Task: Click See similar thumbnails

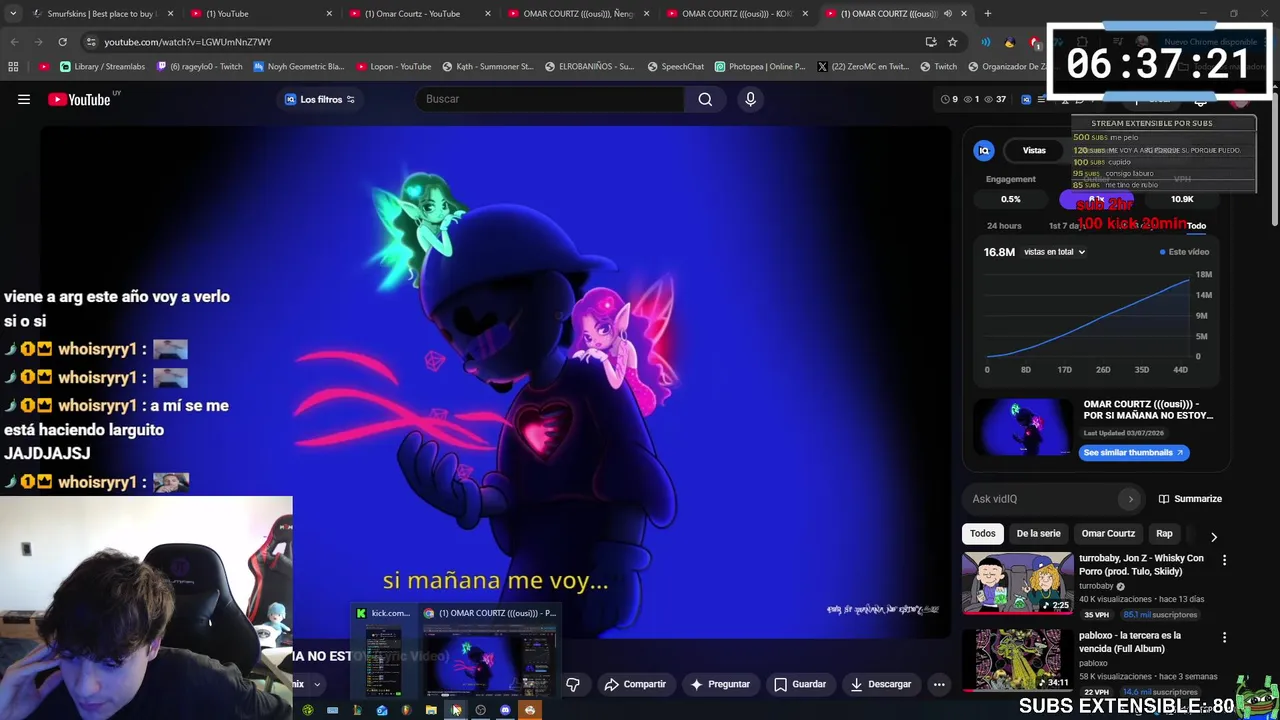Action: 1134,452
